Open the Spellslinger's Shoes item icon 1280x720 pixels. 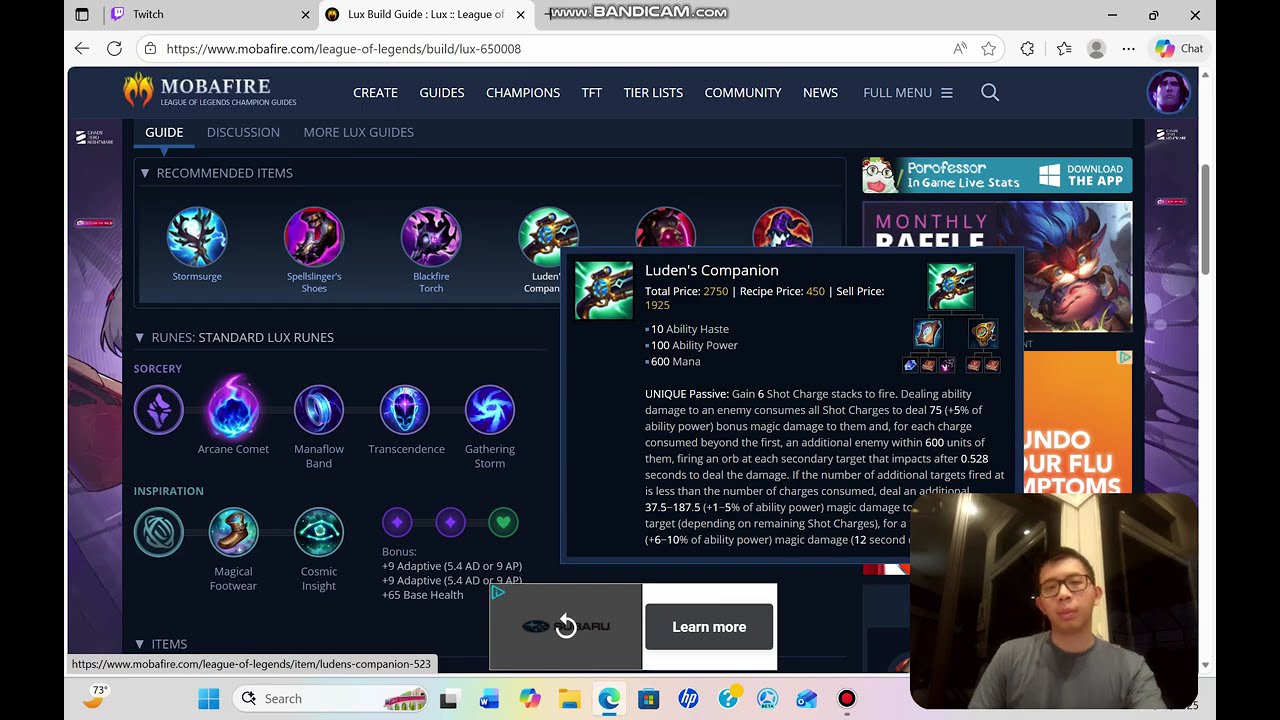coord(314,237)
